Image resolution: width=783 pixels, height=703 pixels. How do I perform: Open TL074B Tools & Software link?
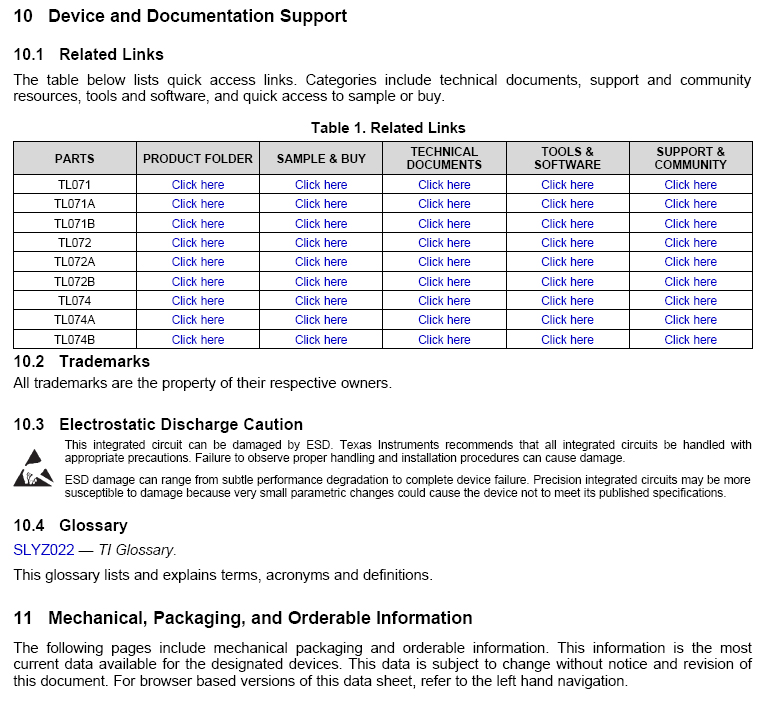coord(567,340)
